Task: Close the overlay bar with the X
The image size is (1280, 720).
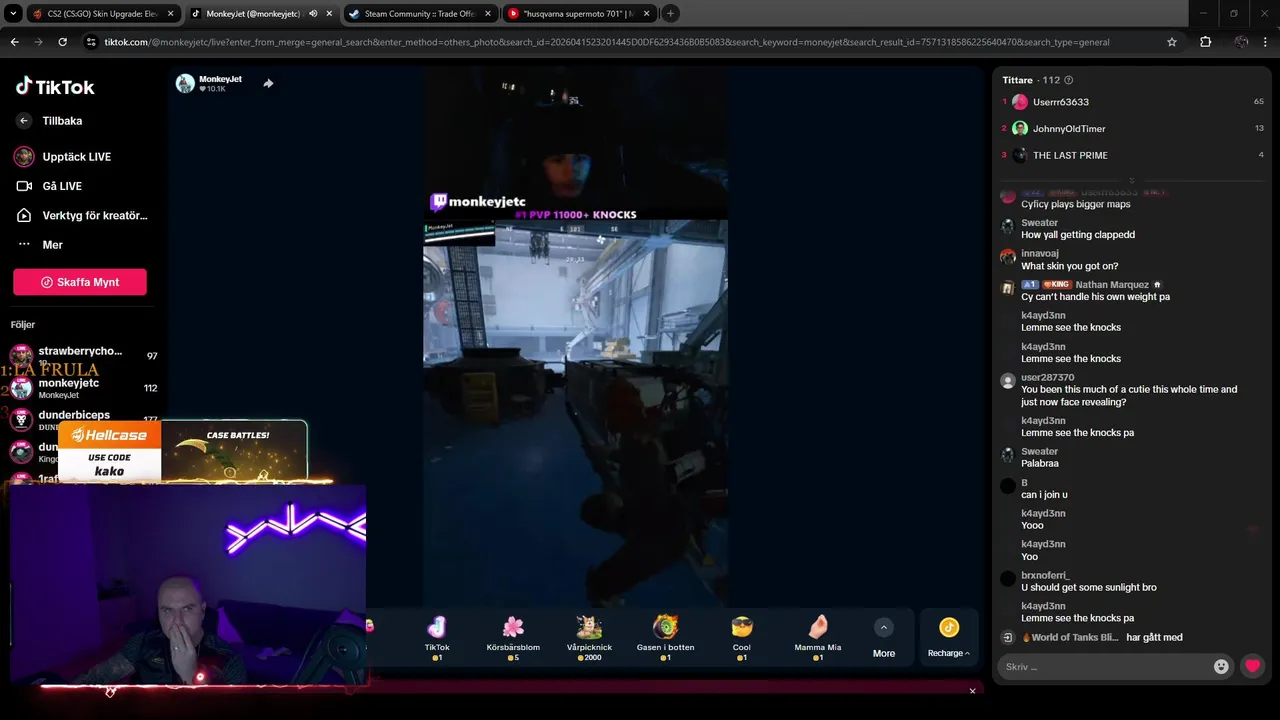Action: 972,691
